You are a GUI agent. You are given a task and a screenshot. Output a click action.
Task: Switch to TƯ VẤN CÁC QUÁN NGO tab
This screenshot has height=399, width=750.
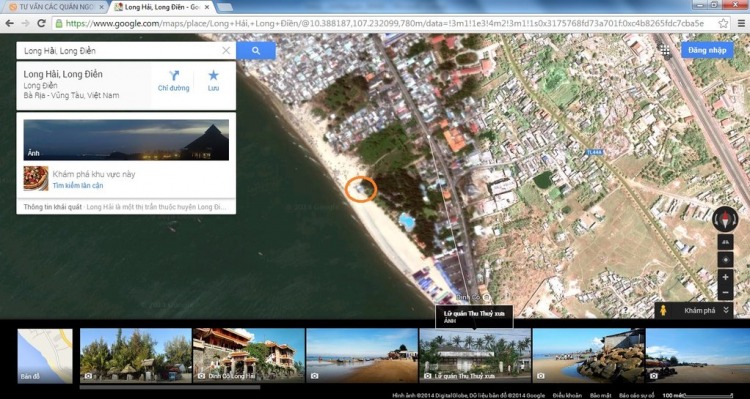[56, 7]
